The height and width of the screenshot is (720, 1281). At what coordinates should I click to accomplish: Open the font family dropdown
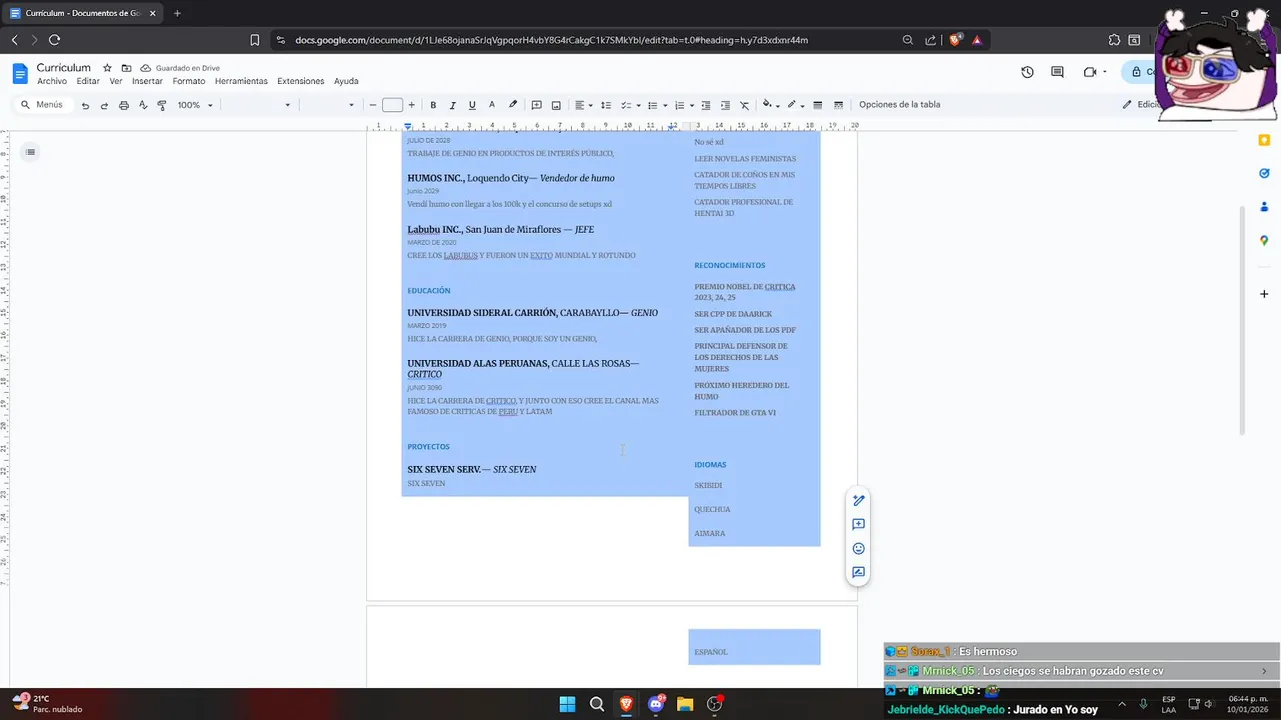click(330, 105)
